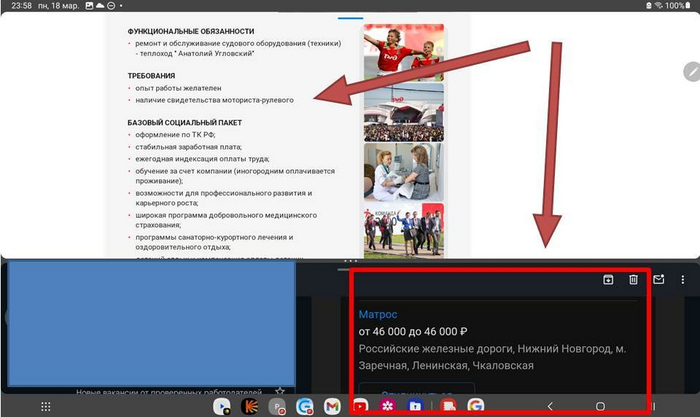Viewport: 700px width, 417px height.
Task: Tap the split-screen divider handle dots
Action: pyautogui.click(x=350, y=261)
